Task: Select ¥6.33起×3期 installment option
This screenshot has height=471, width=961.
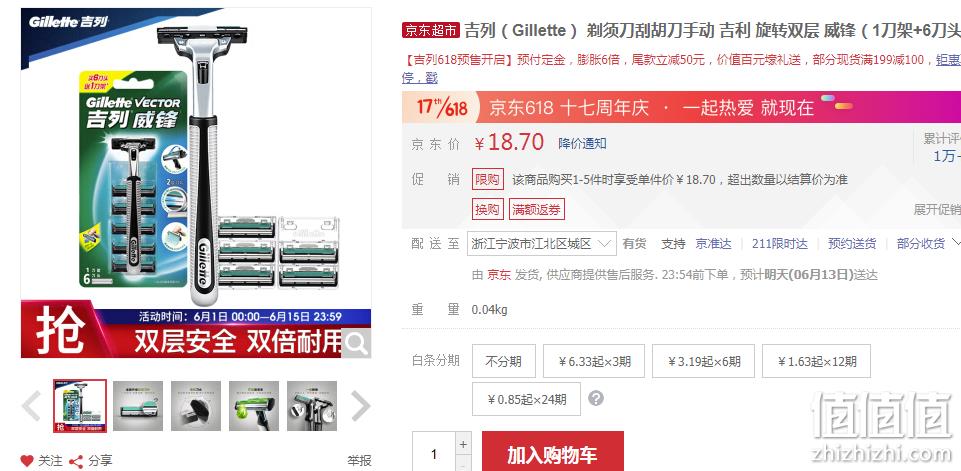Action: pyautogui.click(x=593, y=361)
